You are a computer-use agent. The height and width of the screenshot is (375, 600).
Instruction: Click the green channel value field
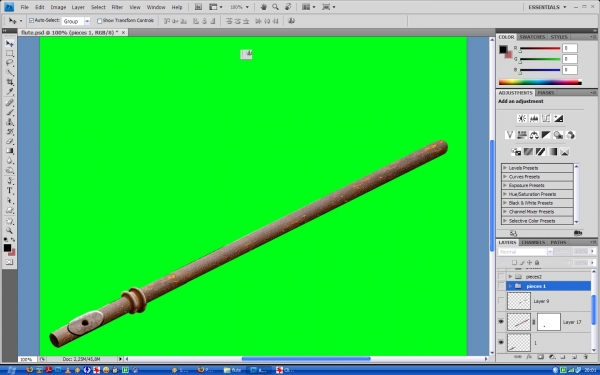(x=570, y=59)
